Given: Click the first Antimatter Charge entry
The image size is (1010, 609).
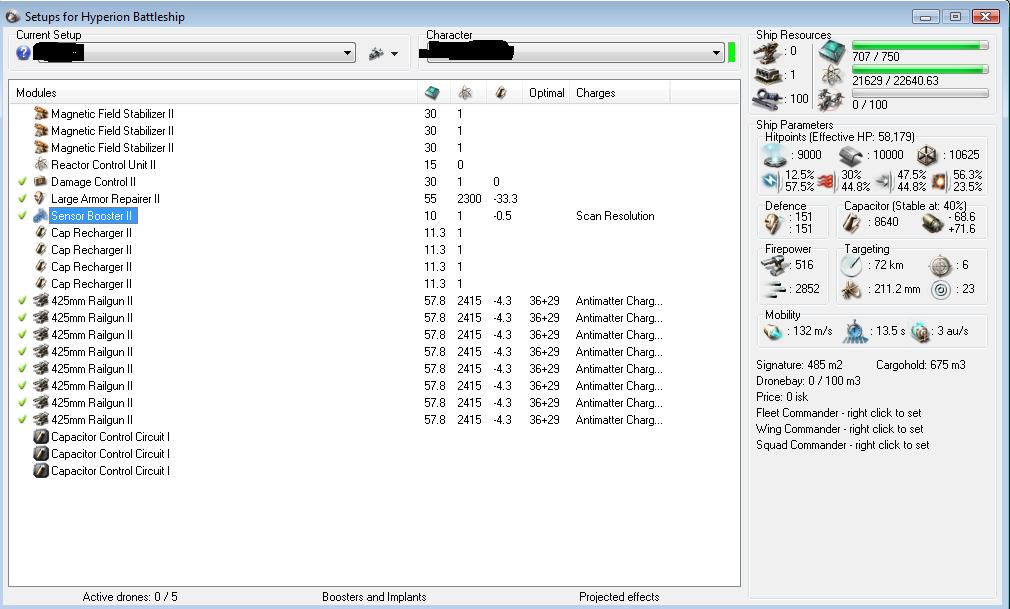Looking at the screenshot, I should click(x=619, y=301).
